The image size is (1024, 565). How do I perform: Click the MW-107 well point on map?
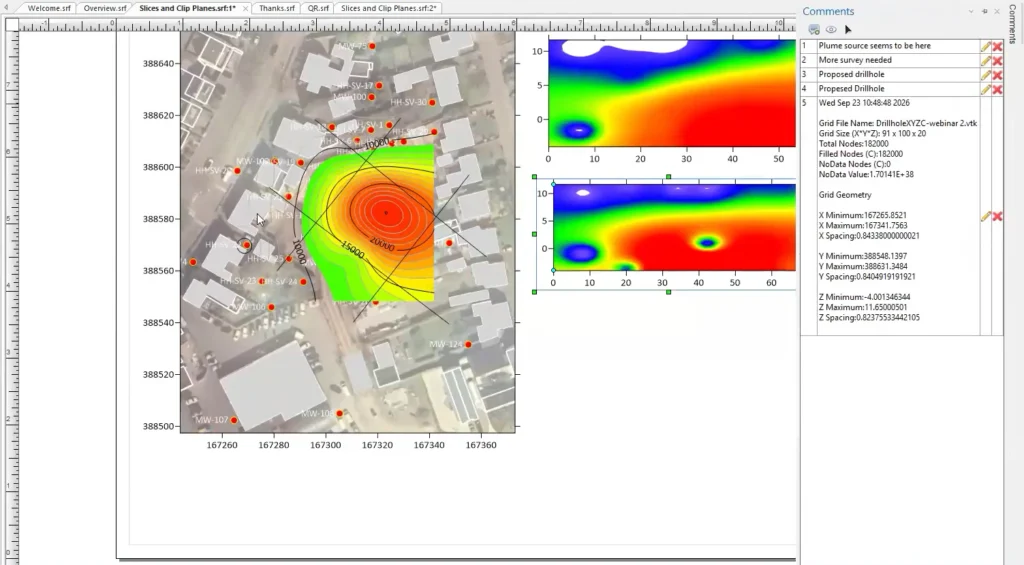[x=234, y=420]
